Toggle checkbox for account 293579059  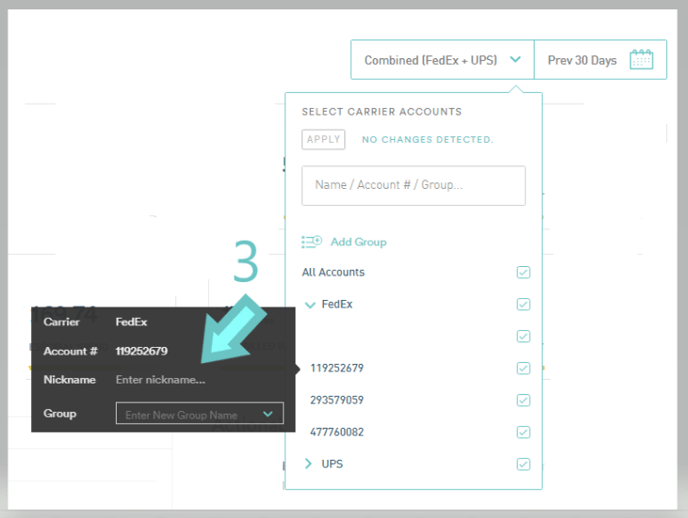pos(523,400)
